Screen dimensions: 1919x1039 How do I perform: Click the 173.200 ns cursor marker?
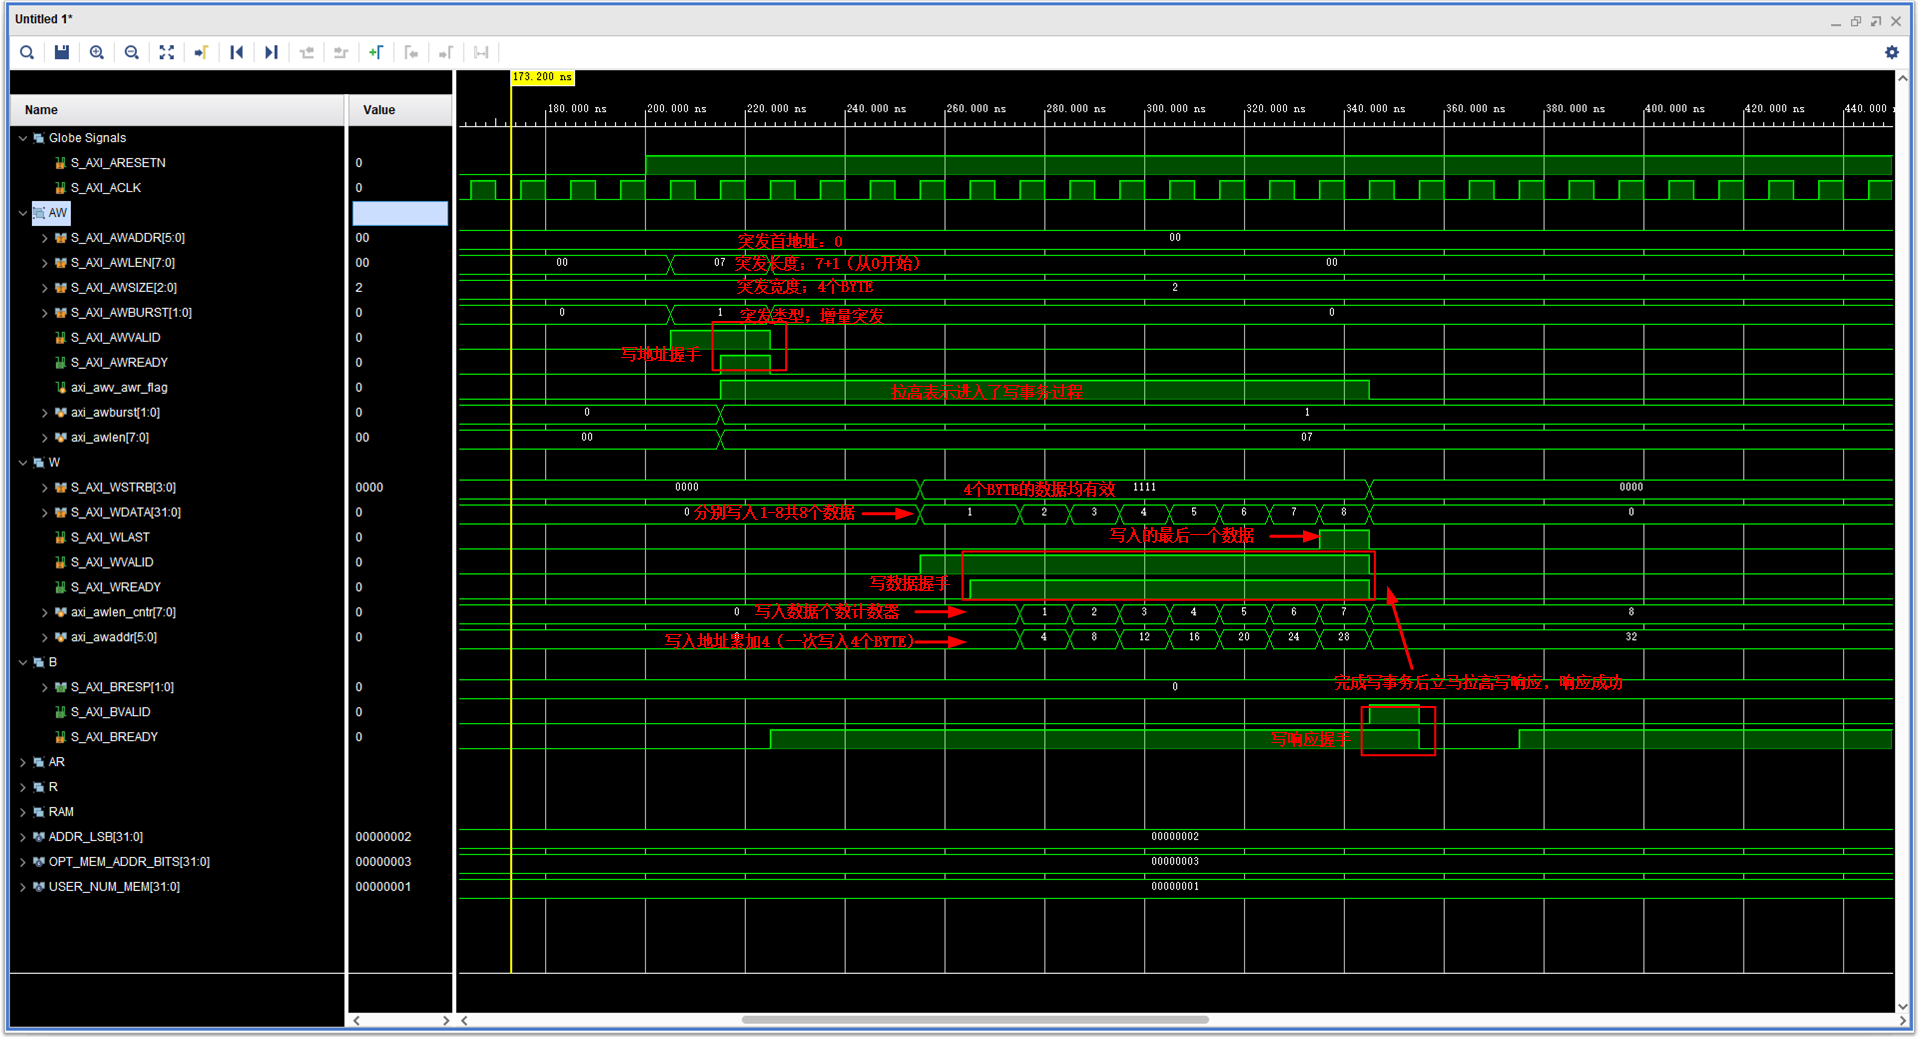pos(541,76)
